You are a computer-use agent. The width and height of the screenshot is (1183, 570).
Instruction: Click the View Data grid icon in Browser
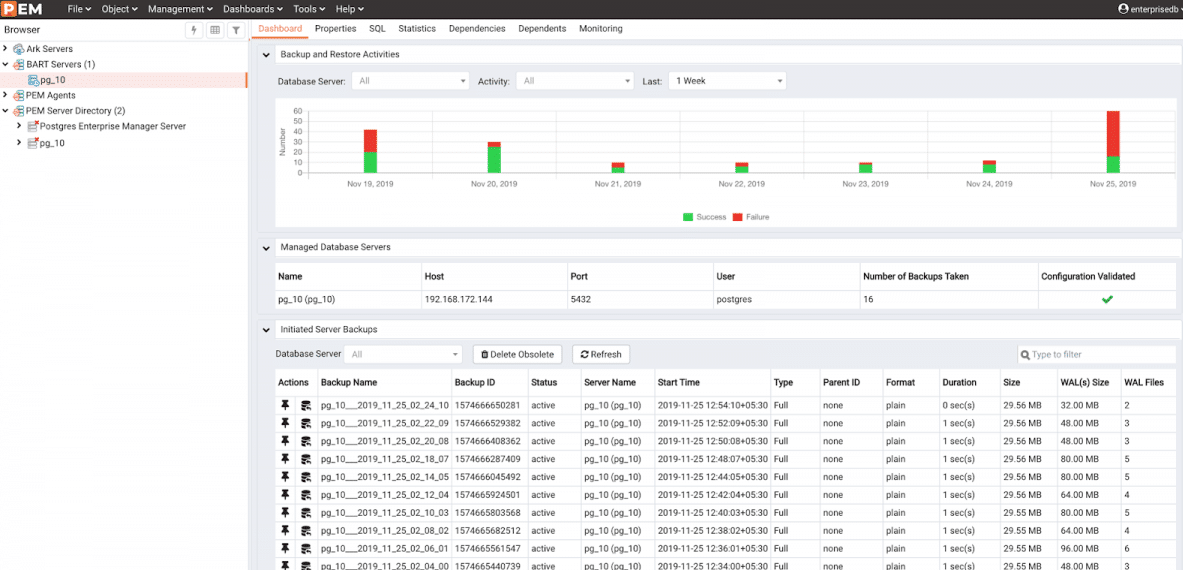click(x=215, y=30)
